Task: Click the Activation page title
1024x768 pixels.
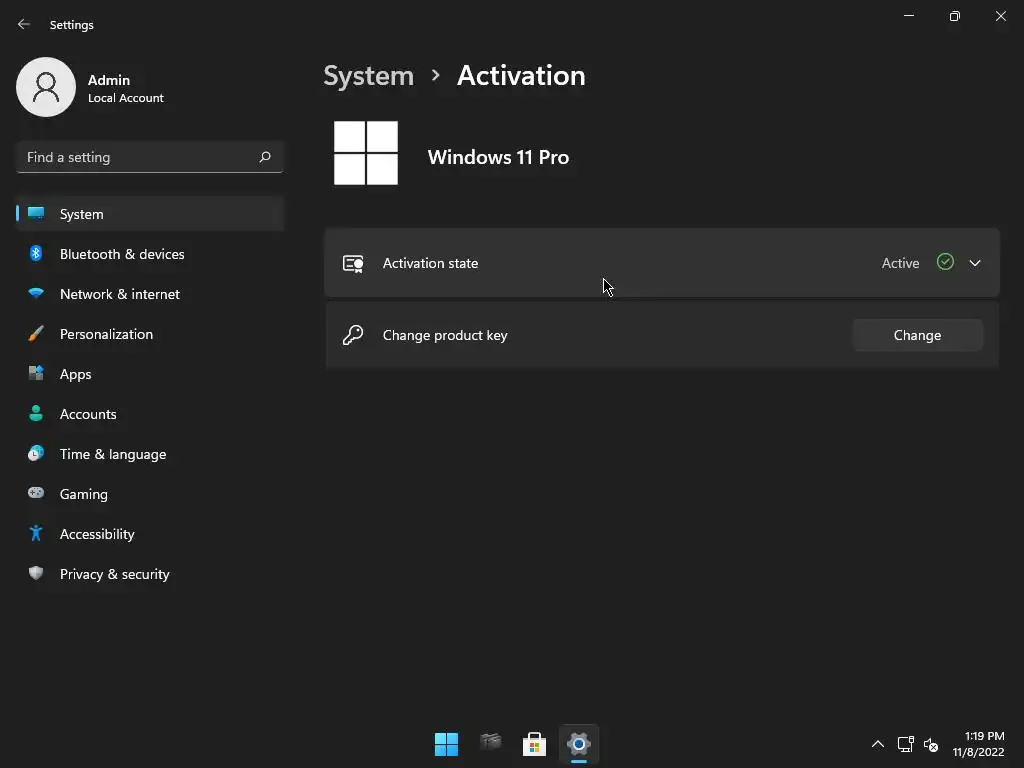Action: (x=521, y=76)
